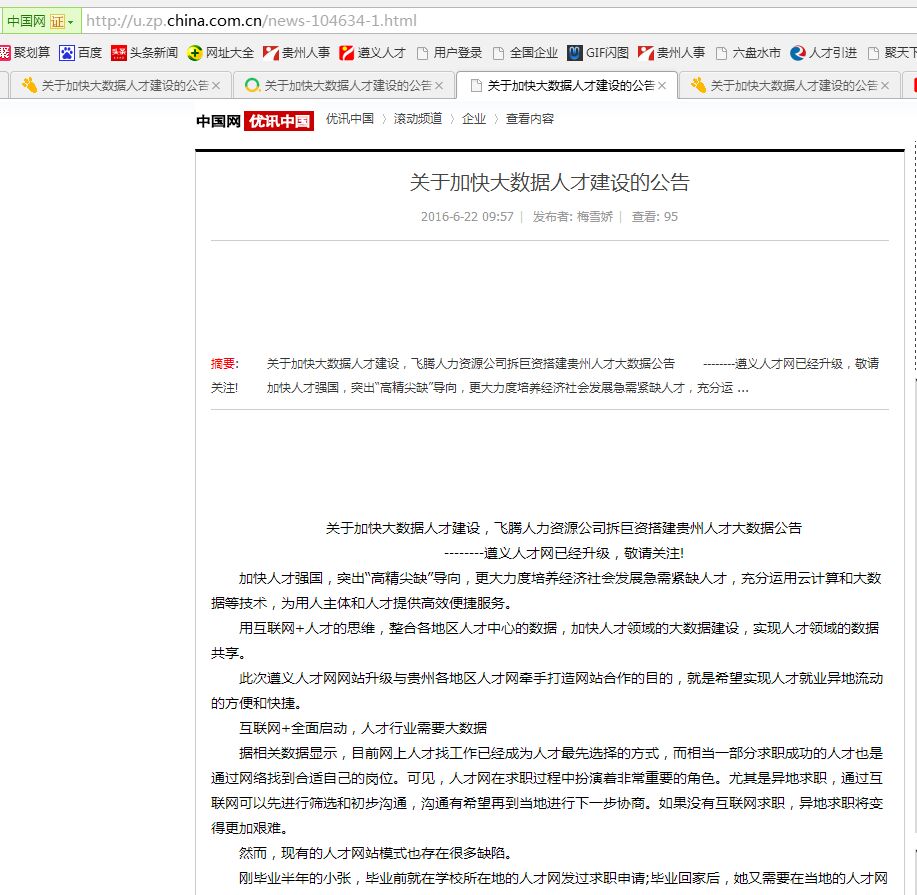The height and width of the screenshot is (895, 917).
Task: Open the 人才引进 bookmark
Action: click(823, 53)
